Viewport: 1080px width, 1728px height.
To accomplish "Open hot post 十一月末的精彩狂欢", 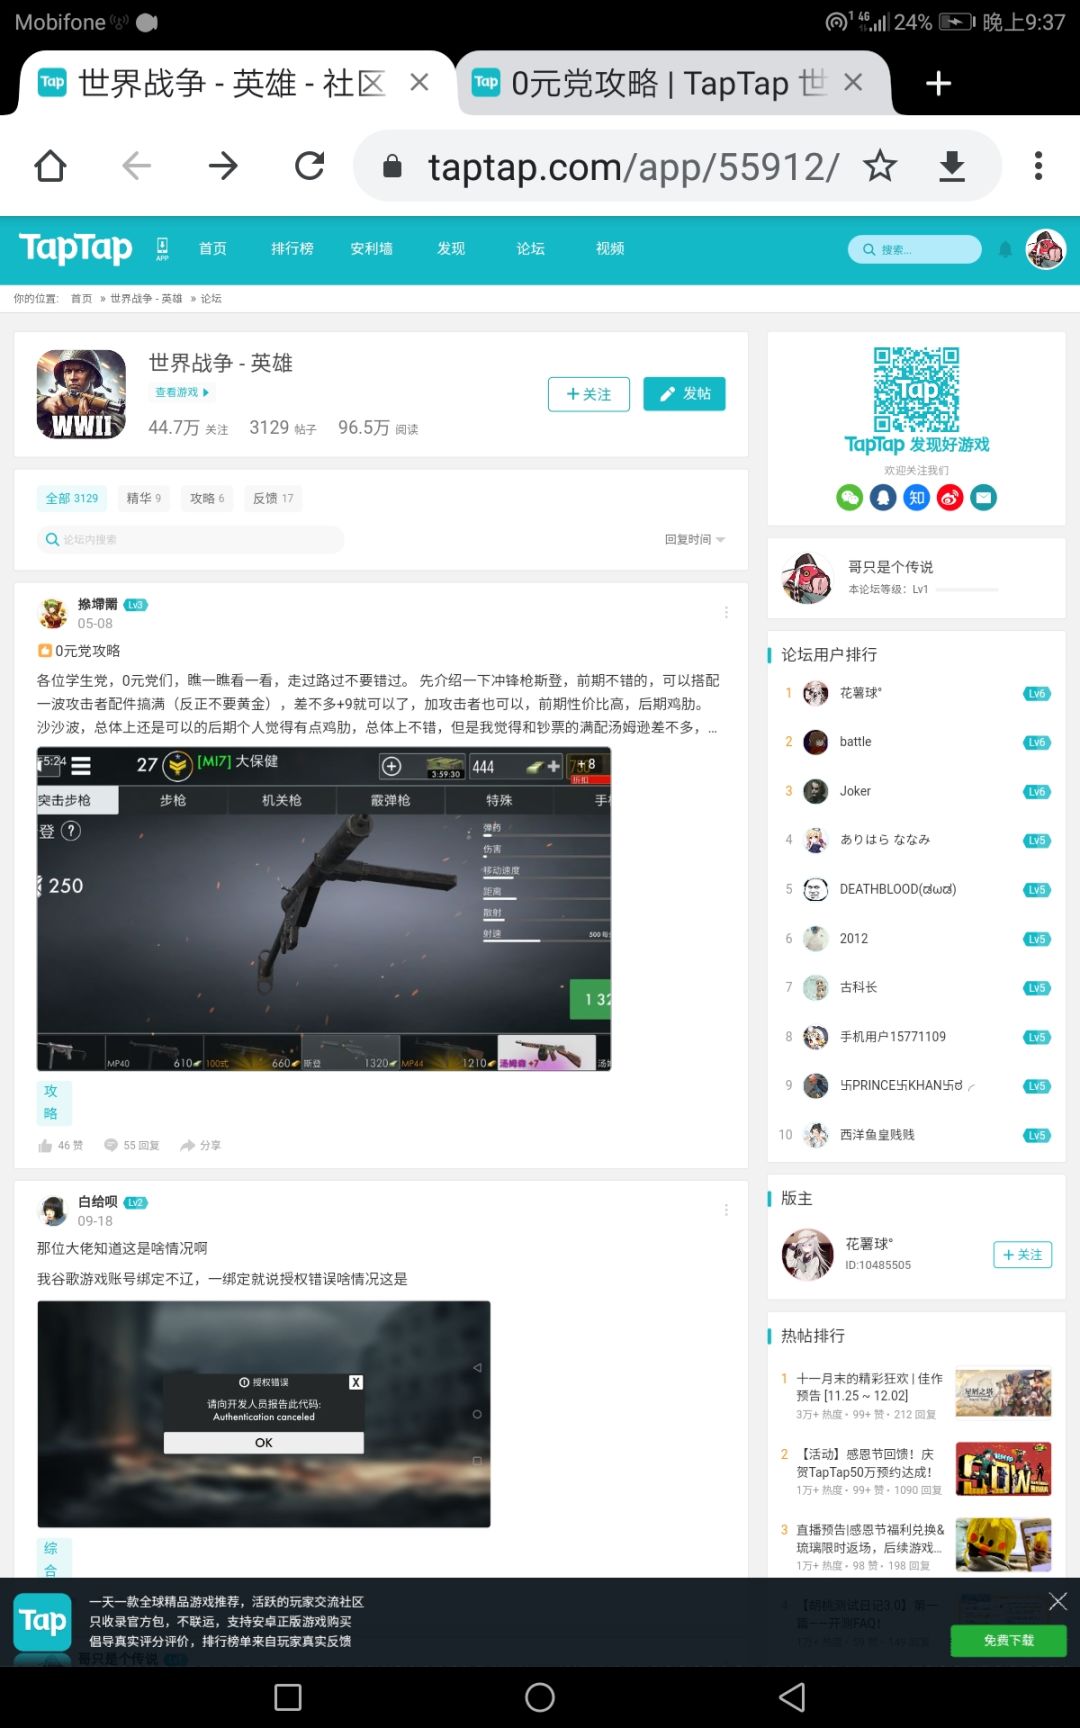I will (x=869, y=1386).
